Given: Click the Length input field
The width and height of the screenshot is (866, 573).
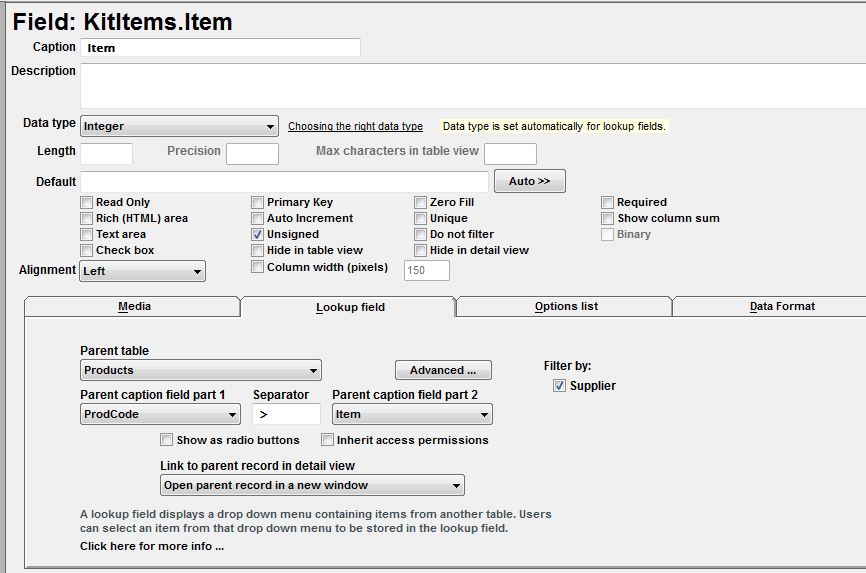Looking at the screenshot, I should pyautogui.click(x=107, y=154).
